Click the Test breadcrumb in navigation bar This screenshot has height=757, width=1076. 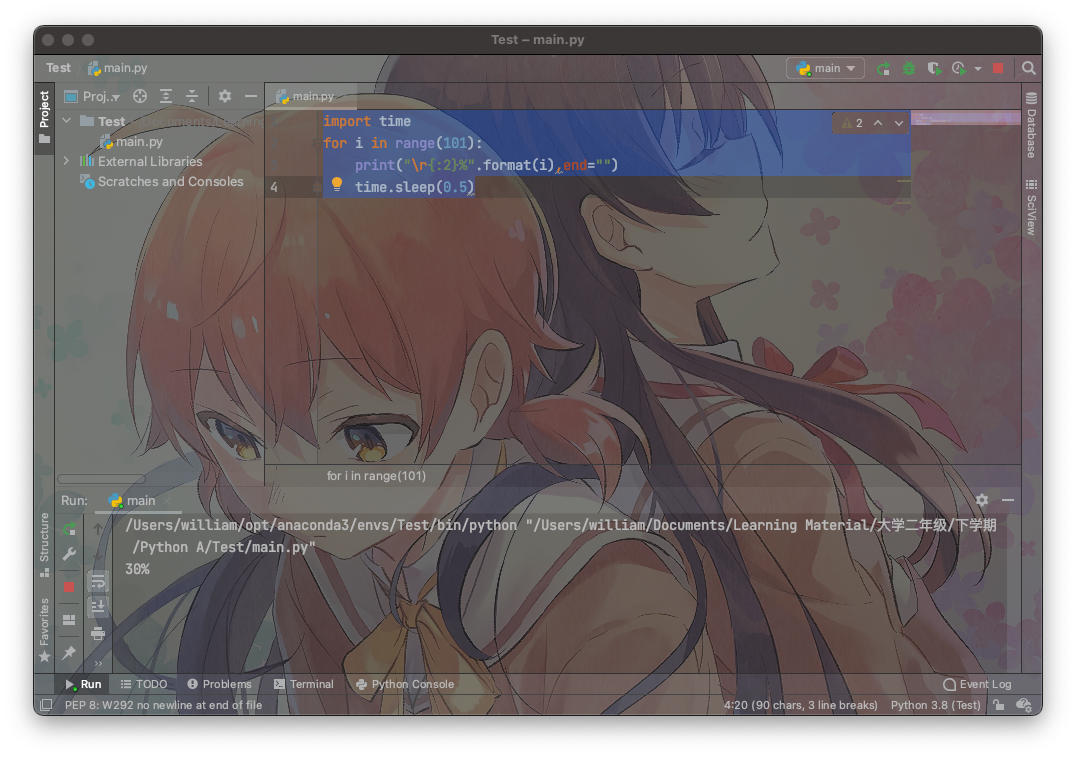[58, 68]
